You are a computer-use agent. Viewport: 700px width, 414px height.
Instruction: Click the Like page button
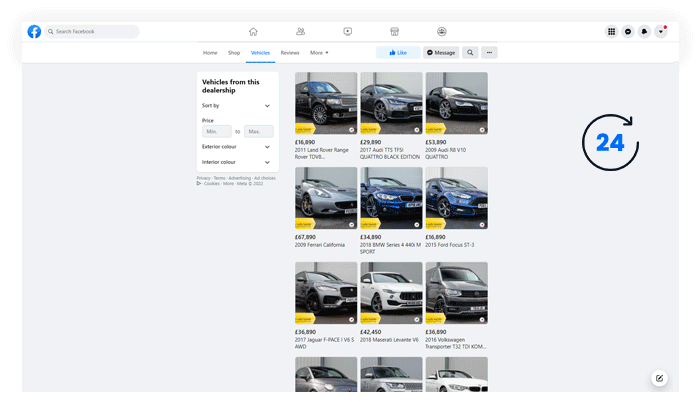(x=398, y=53)
